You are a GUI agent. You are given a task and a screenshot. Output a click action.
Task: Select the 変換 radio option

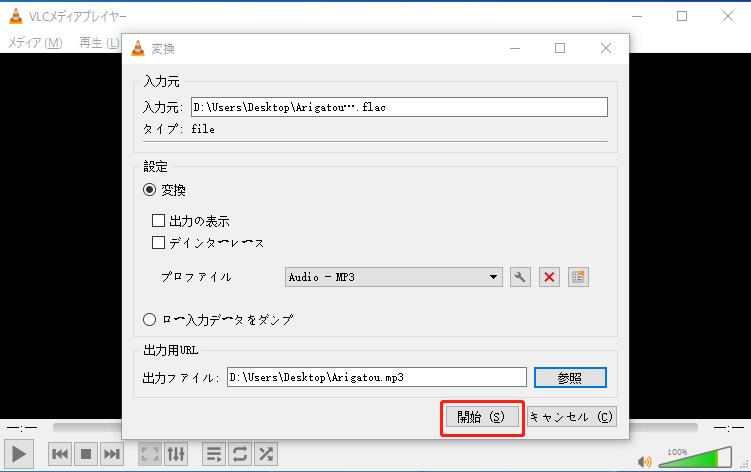149,190
